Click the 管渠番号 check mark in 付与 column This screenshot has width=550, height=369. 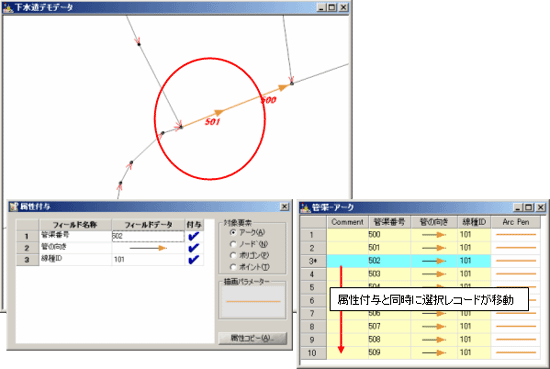(194, 236)
